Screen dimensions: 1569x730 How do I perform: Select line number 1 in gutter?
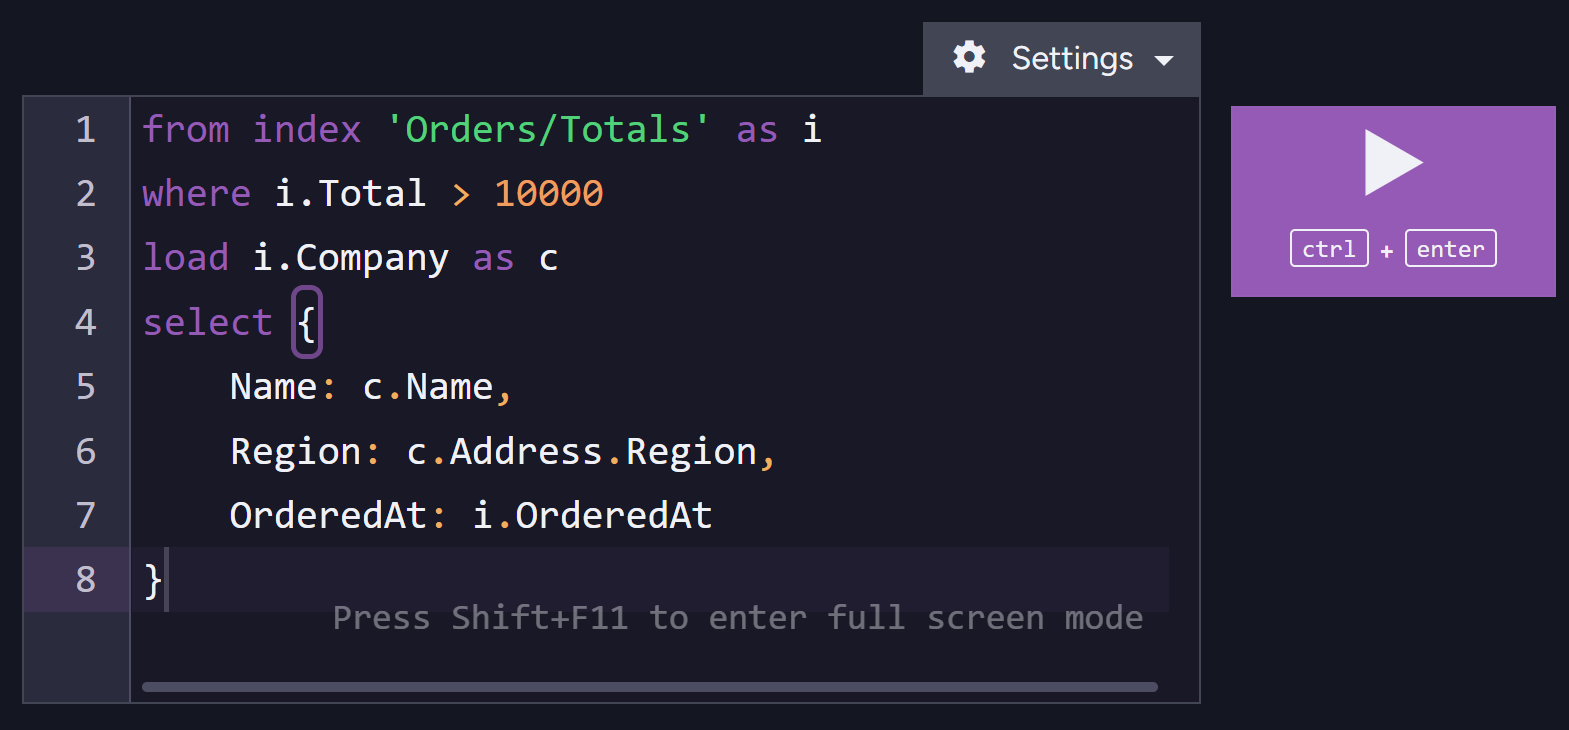coord(86,129)
